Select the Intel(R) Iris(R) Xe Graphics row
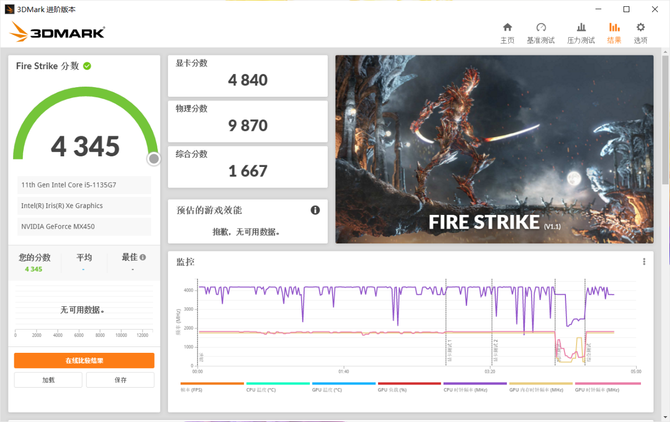The width and height of the screenshot is (670, 422). click(x=84, y=205)
